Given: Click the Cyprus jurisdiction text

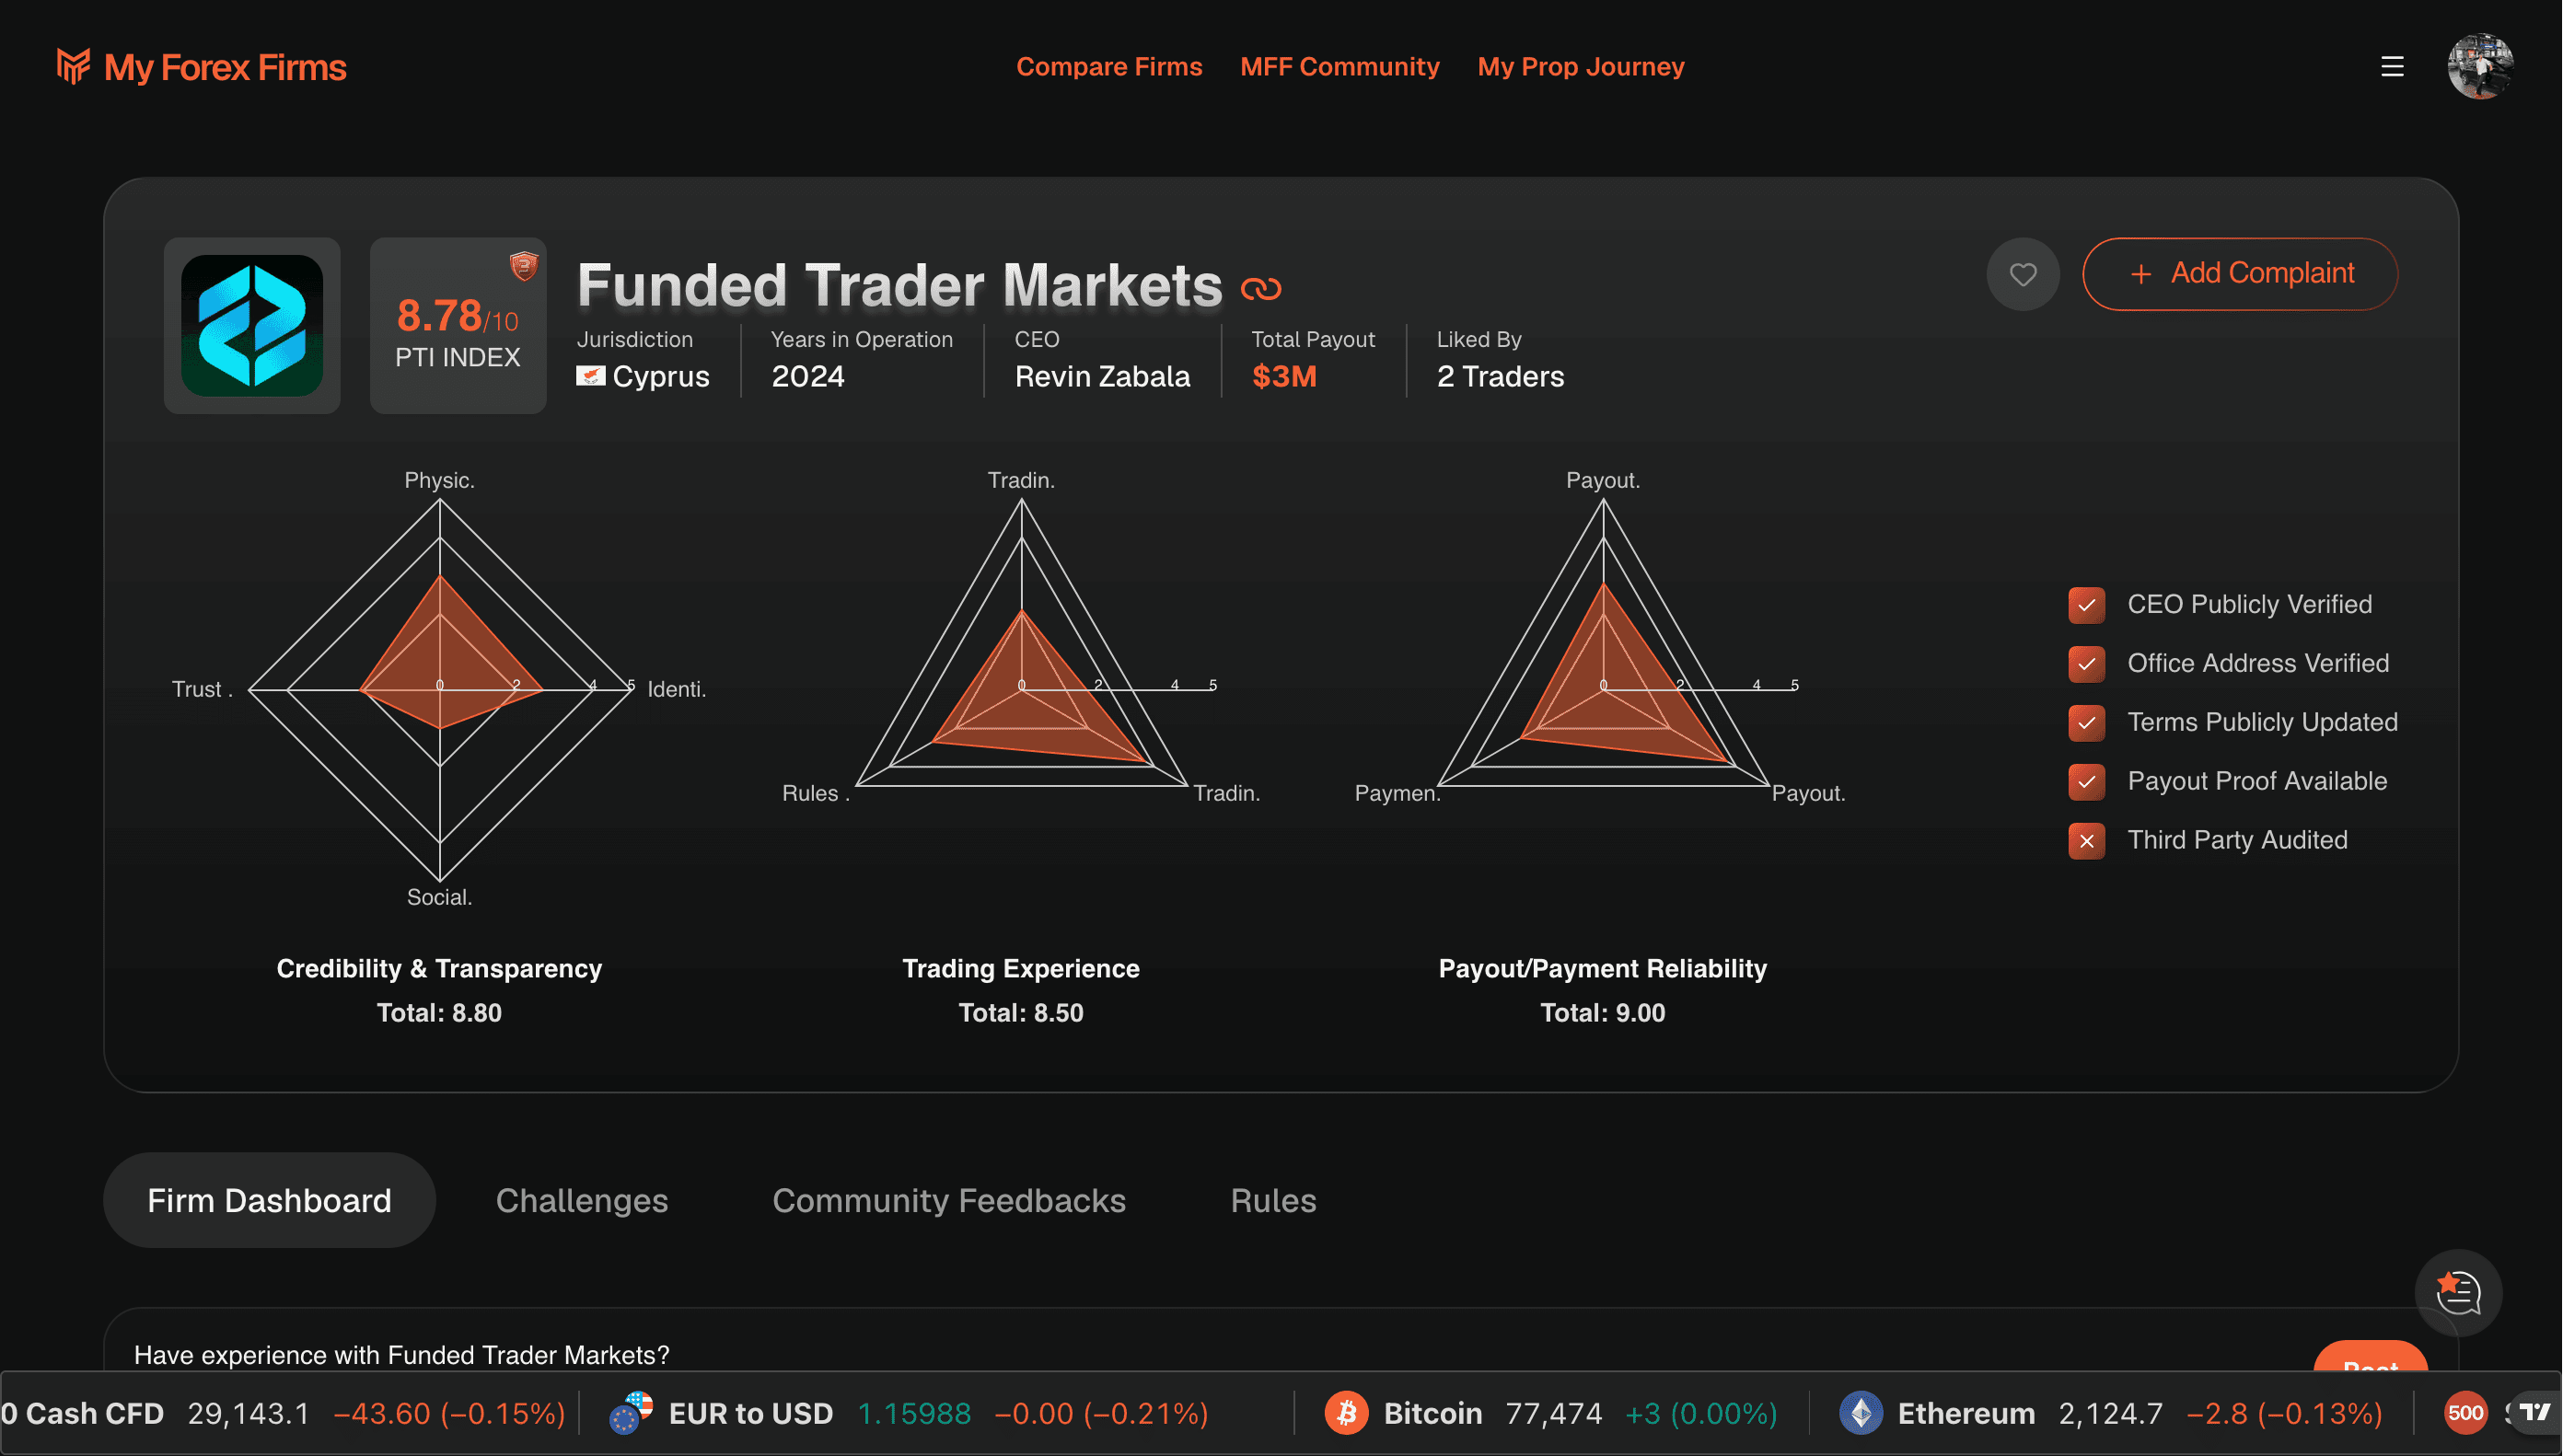Looking at the screenshot, I should click(661, 376).
